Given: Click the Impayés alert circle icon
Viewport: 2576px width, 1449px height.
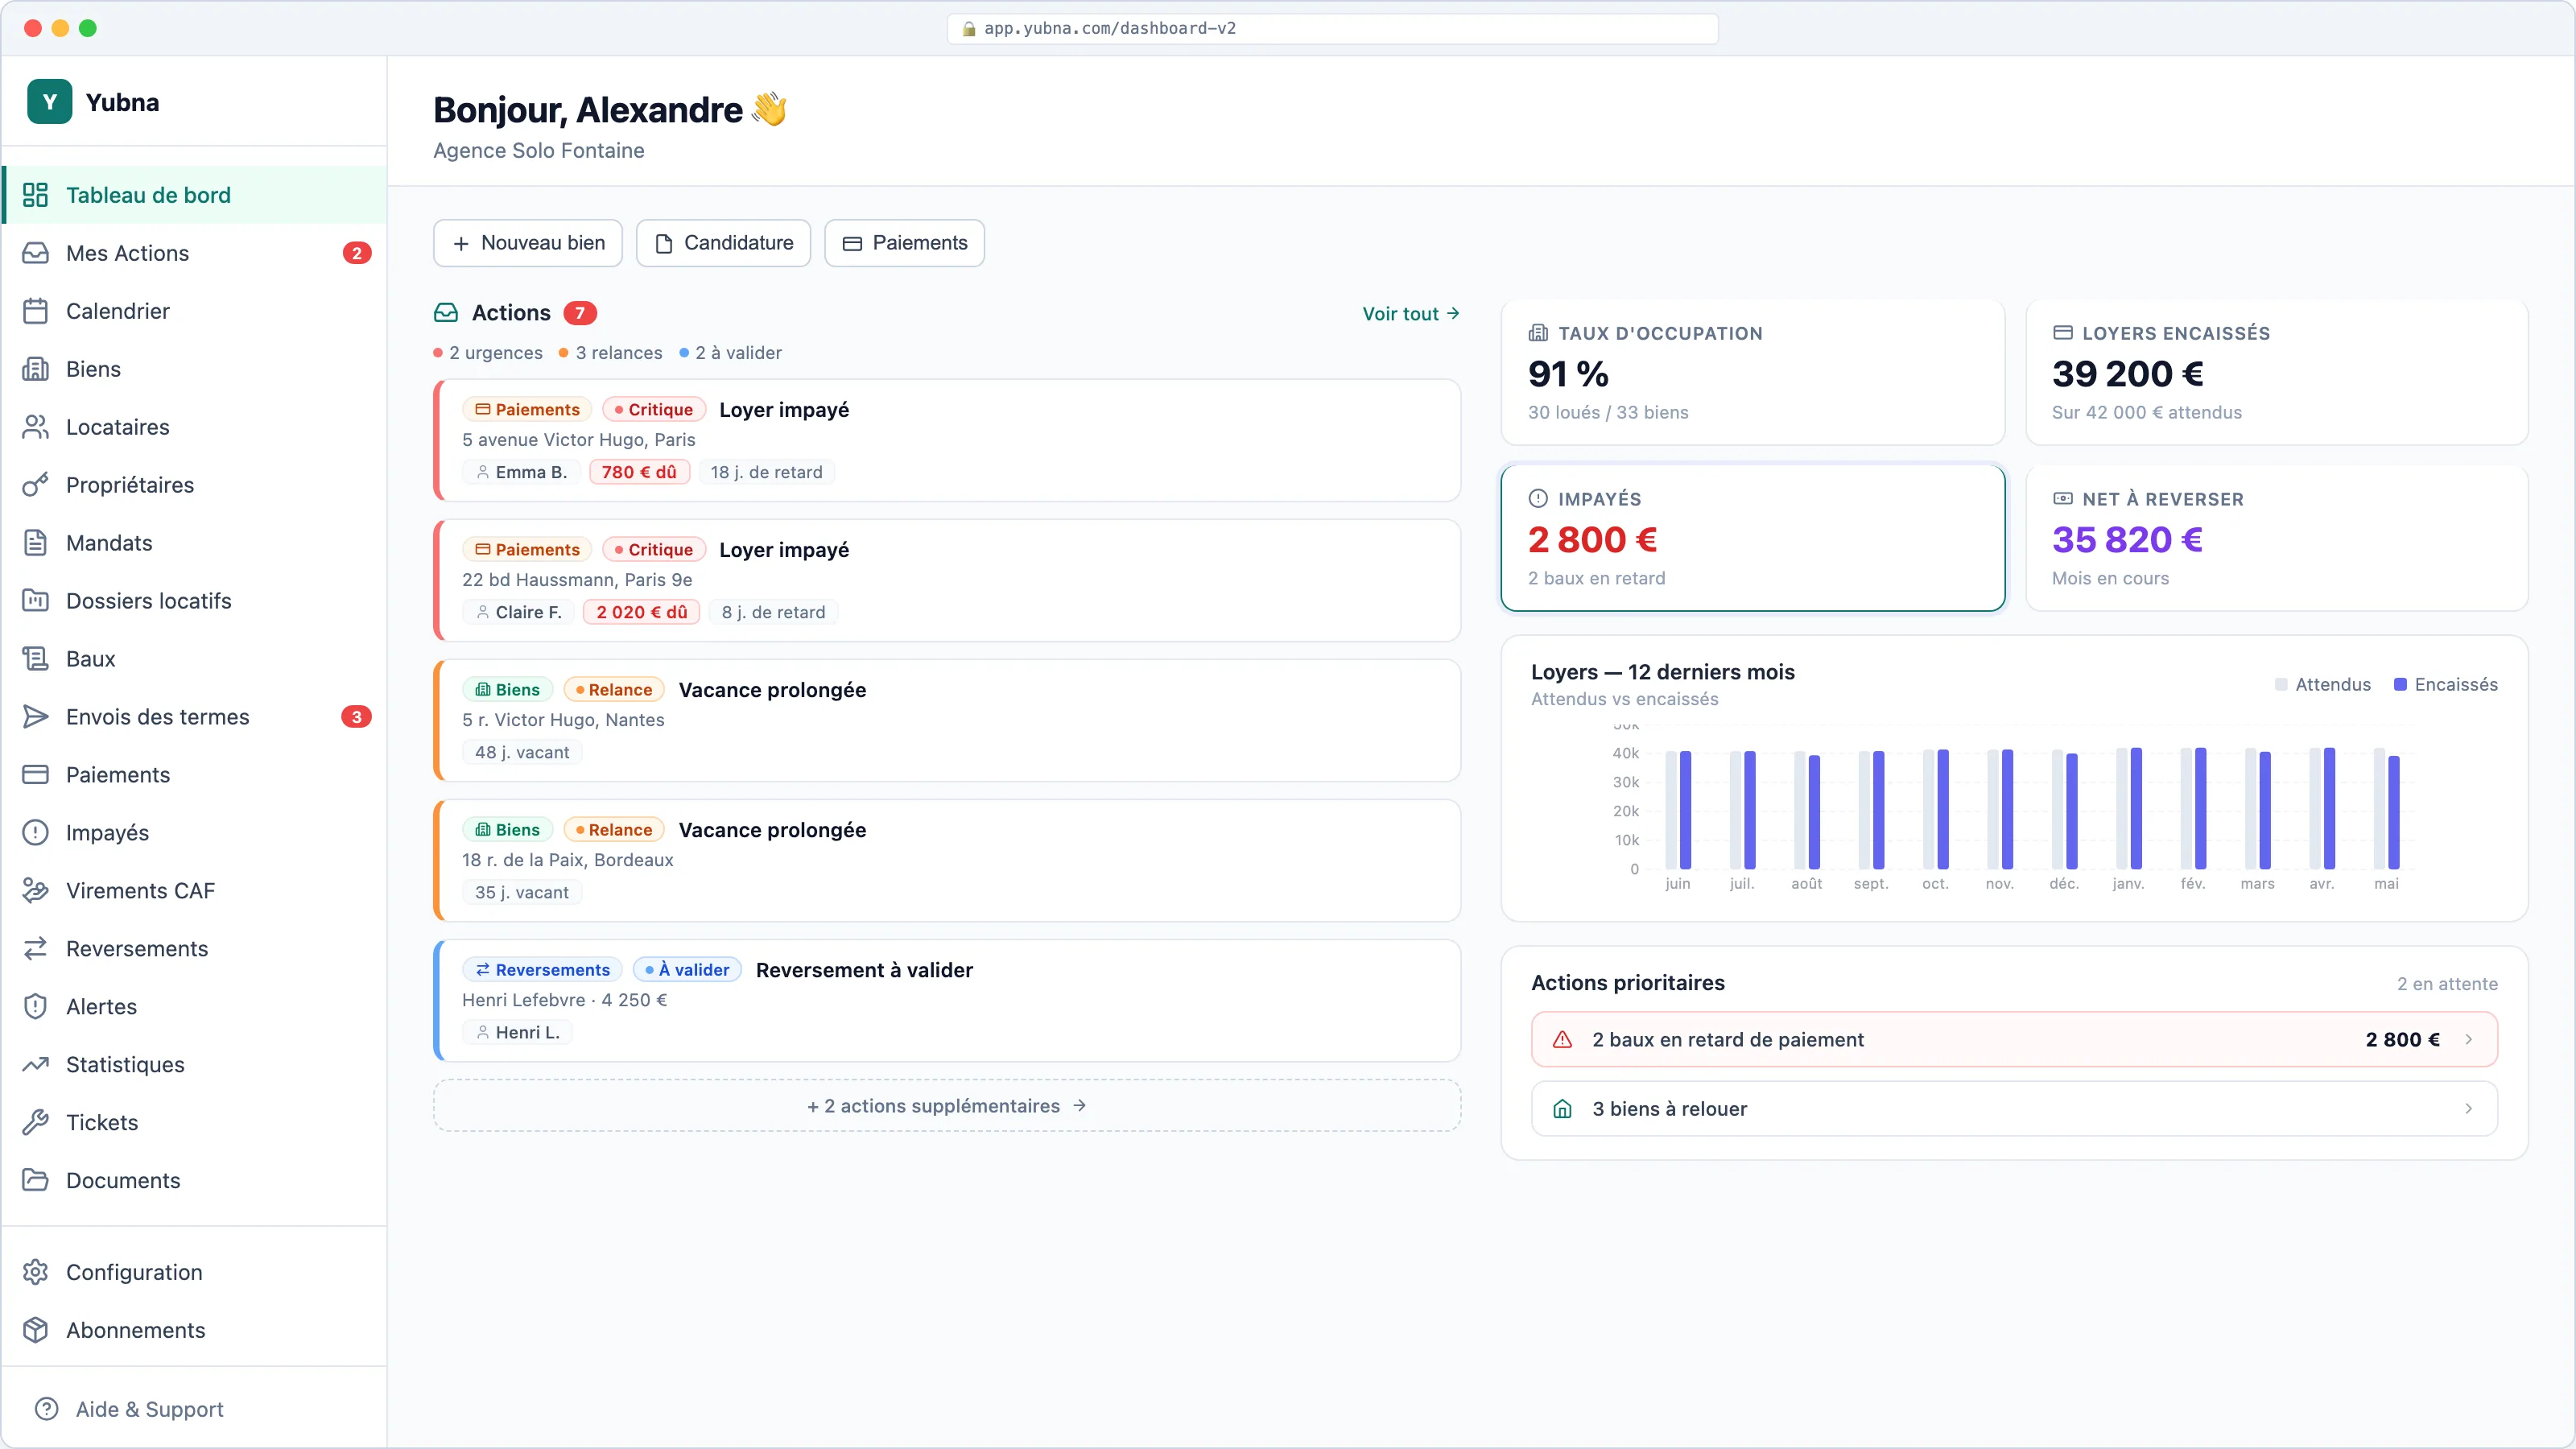Looking at the screenshot, I should (x=36, y=833).
